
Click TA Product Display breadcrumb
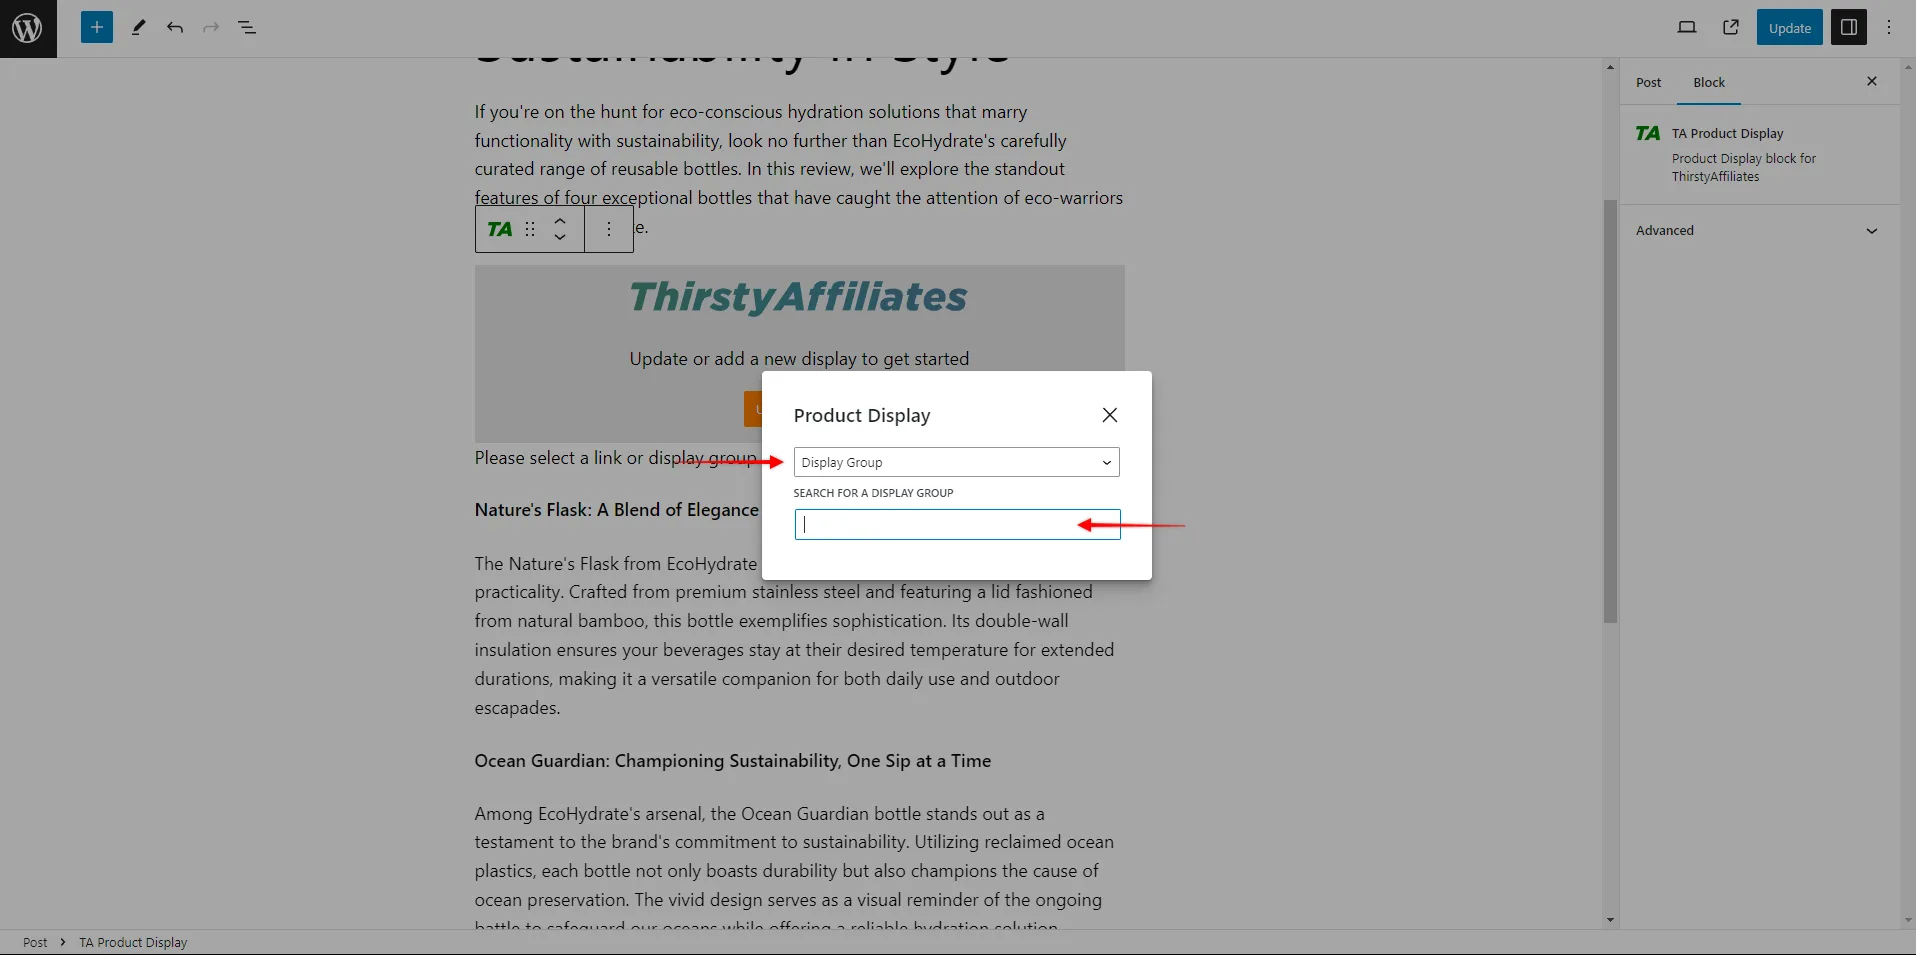[133, 942]
